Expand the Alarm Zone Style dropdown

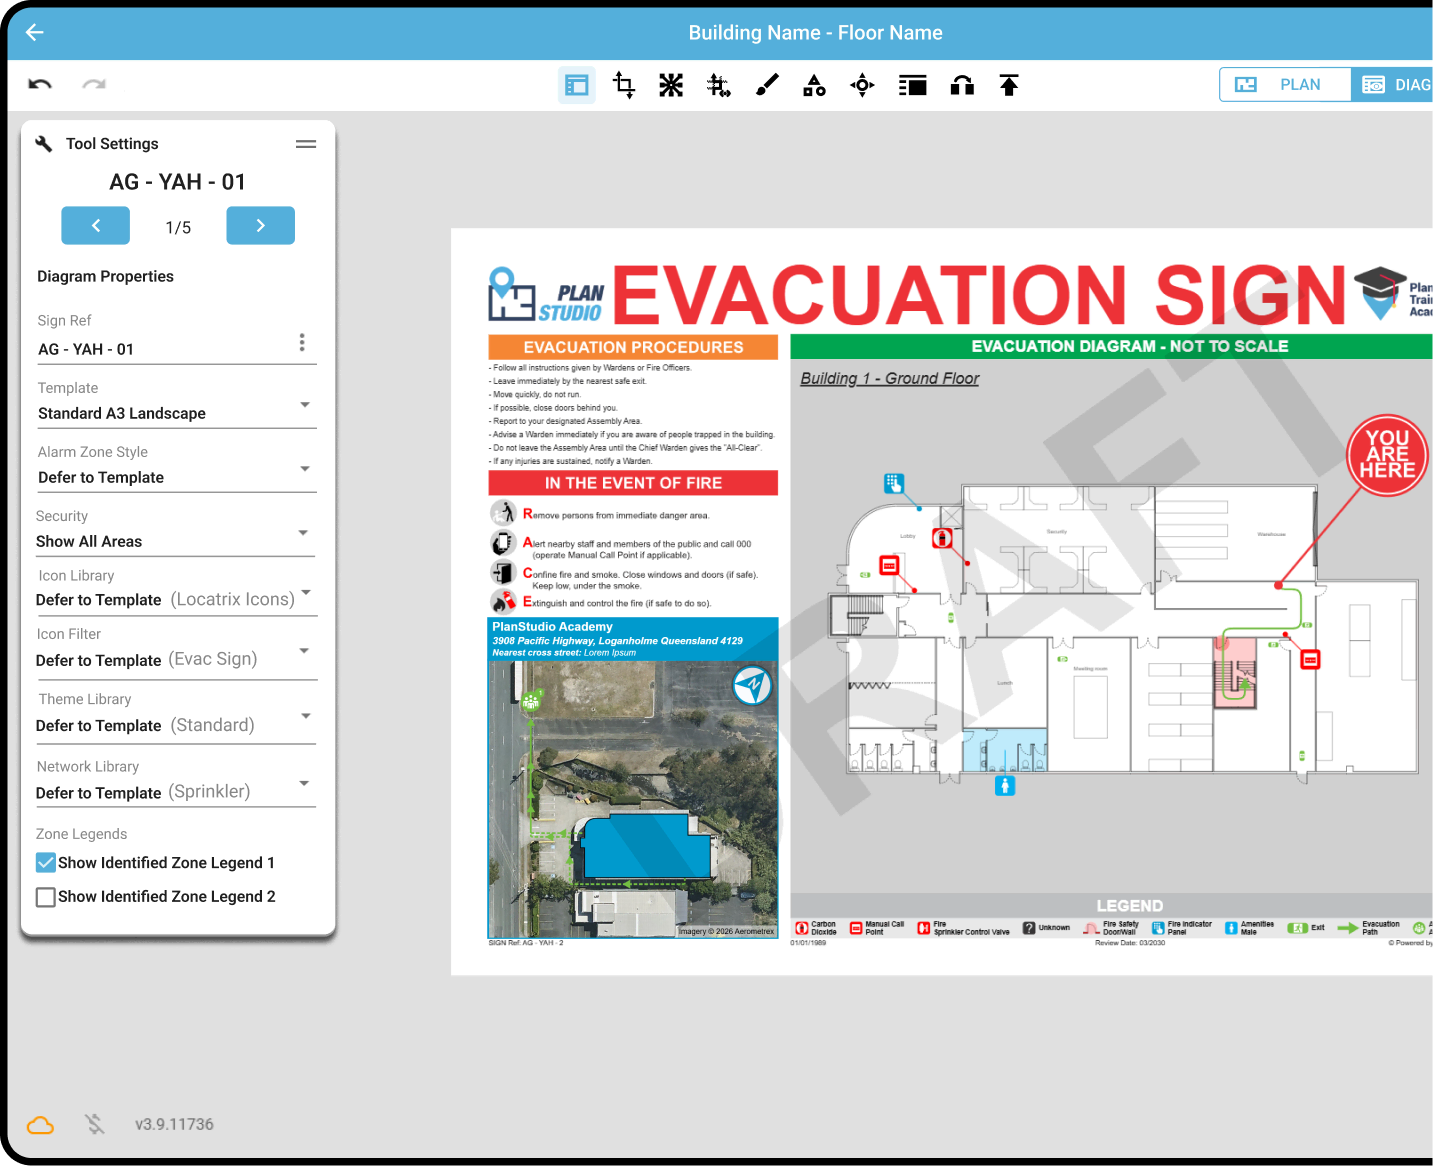(x=304, y=469)
